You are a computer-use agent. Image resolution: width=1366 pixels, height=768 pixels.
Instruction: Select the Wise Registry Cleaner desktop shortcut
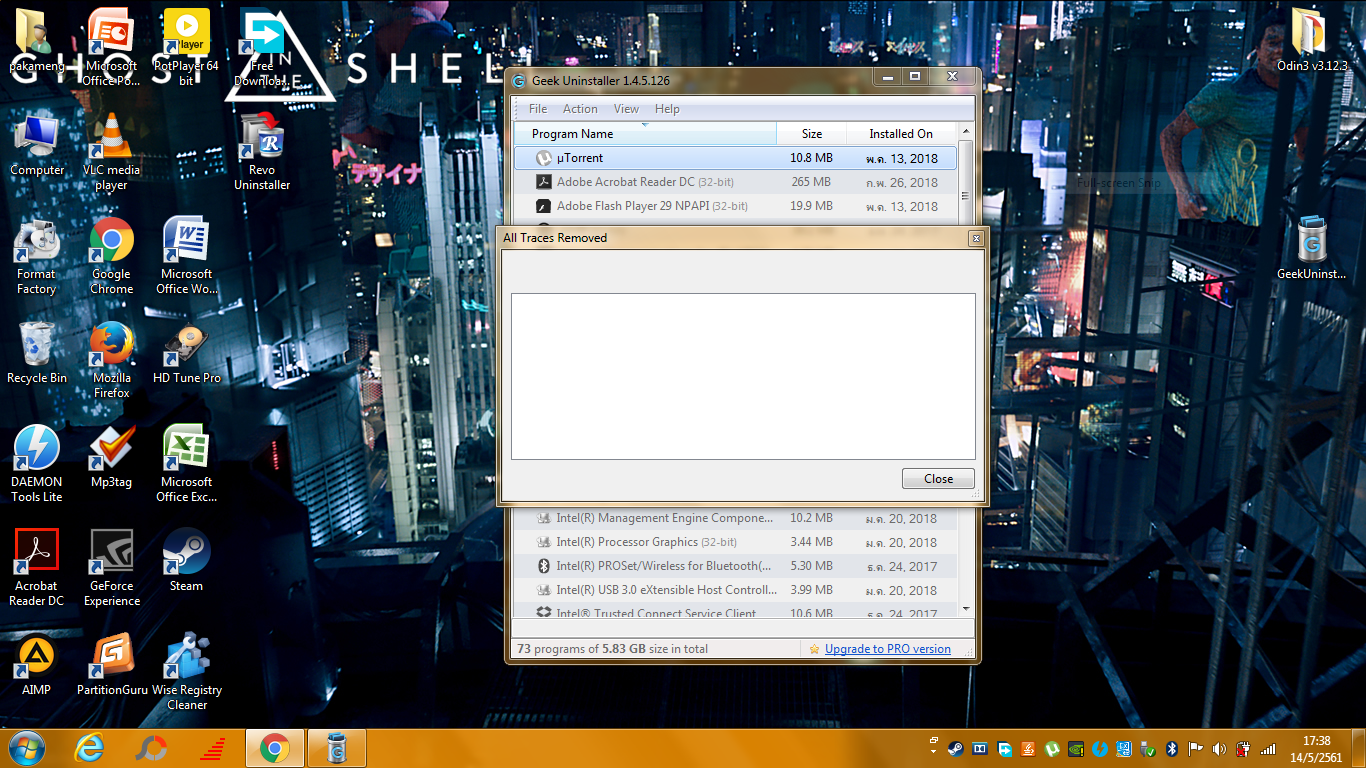tap(186, 672)
